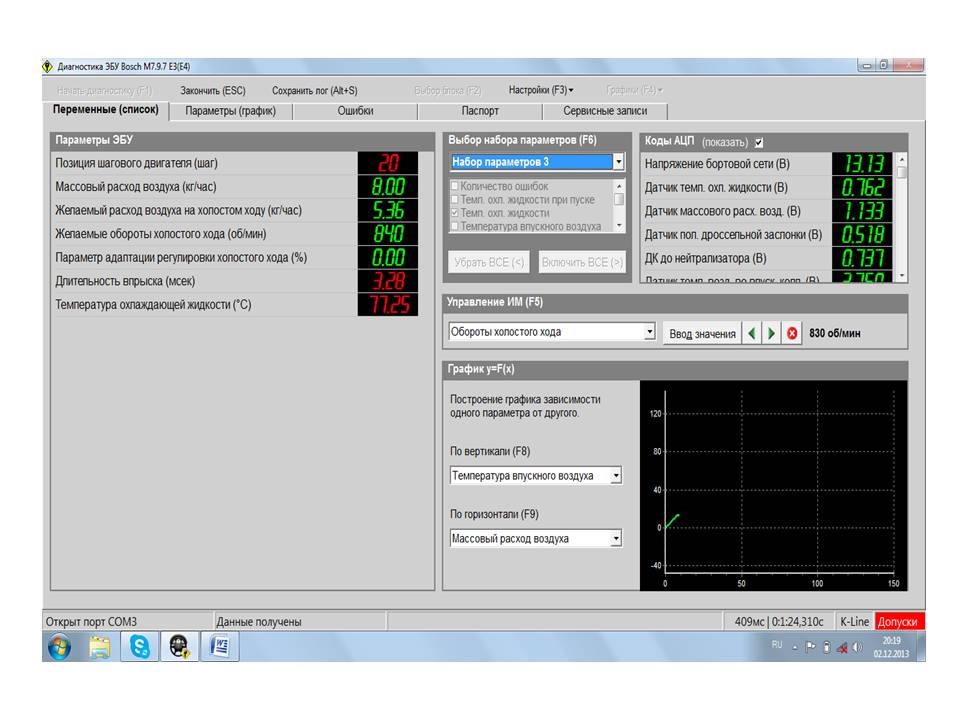Click the Желаемый расход воздуха value 5.36
The width and height of the screenshot is (960, 720).
pos(388,210)
